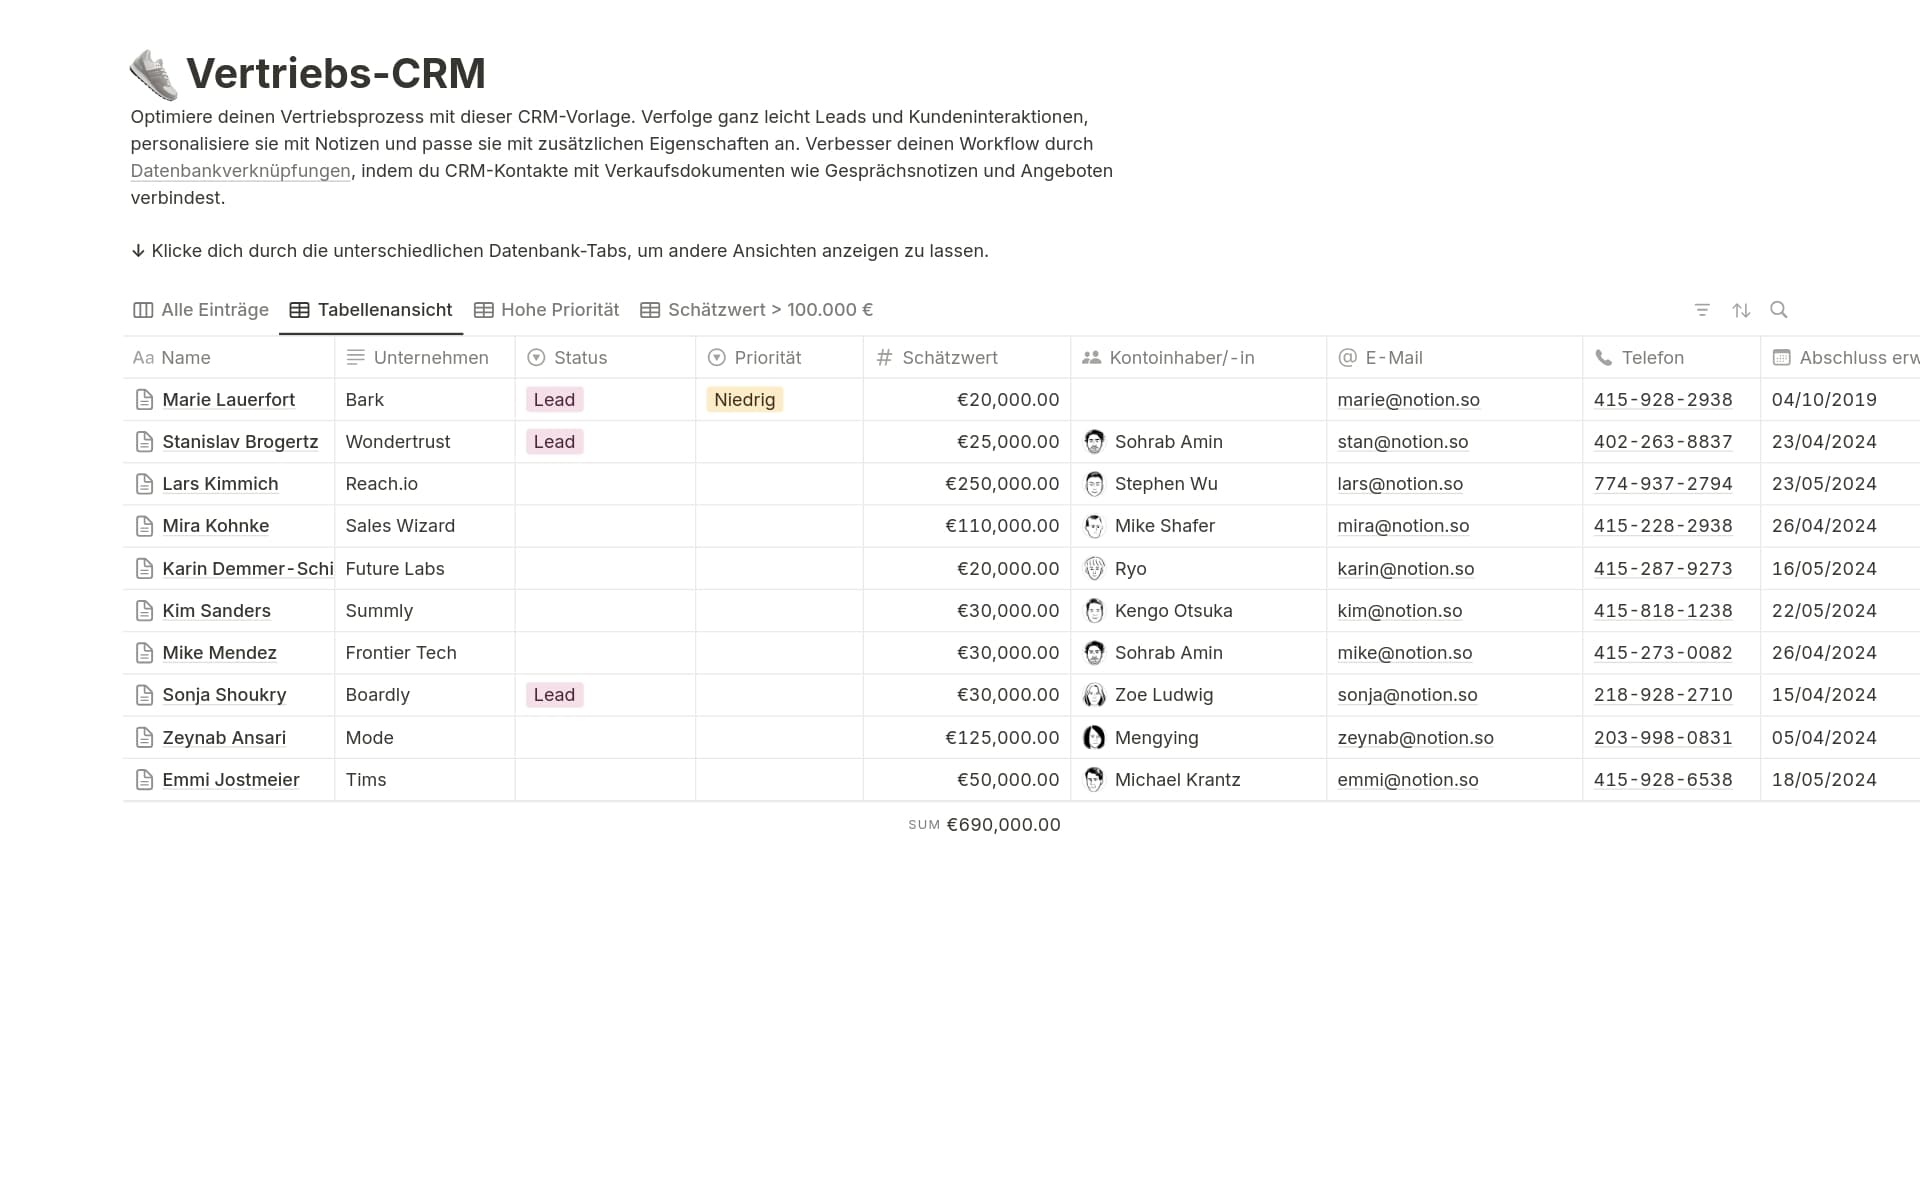Select the Niedrig priority tag for Marie Lauerfort

[x=744, y=399]
